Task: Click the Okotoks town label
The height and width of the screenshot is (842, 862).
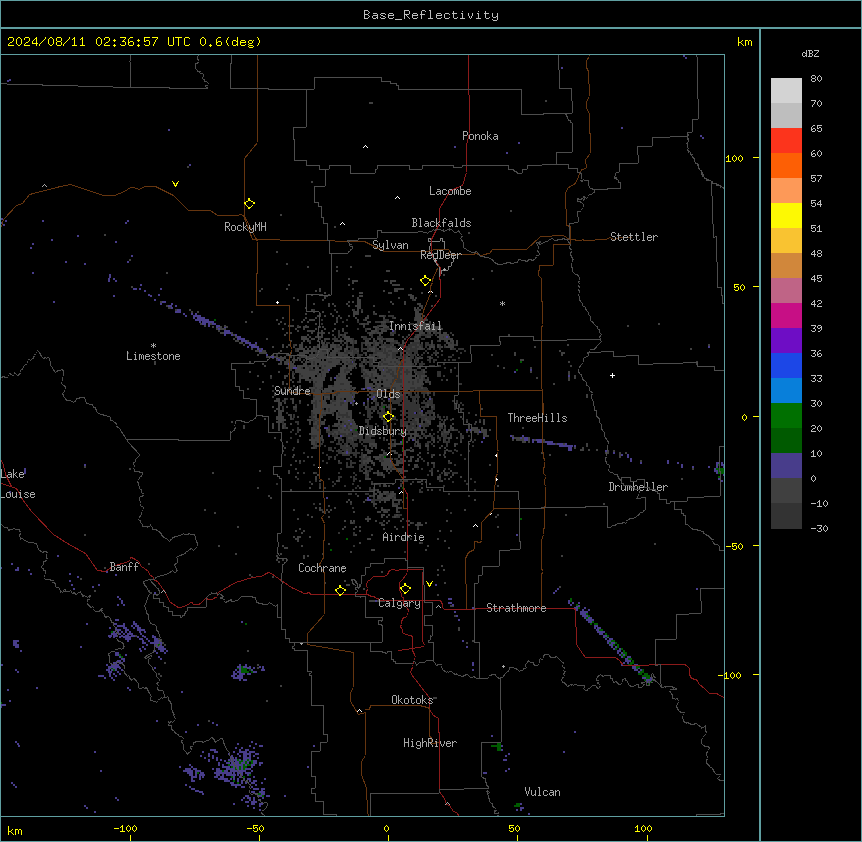Action: tap(412, 700)
